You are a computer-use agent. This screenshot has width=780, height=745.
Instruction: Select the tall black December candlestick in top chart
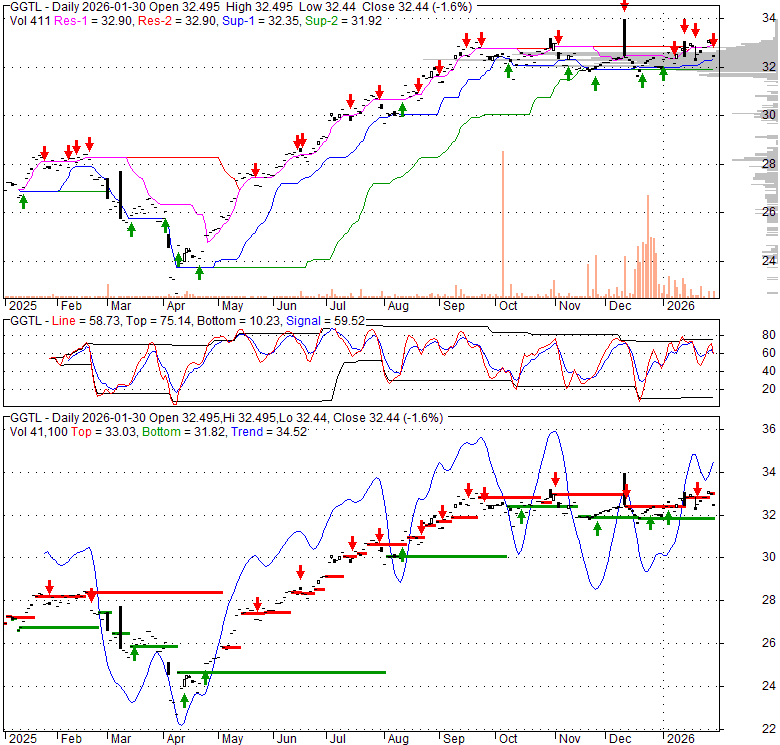(x=624, y=37)
